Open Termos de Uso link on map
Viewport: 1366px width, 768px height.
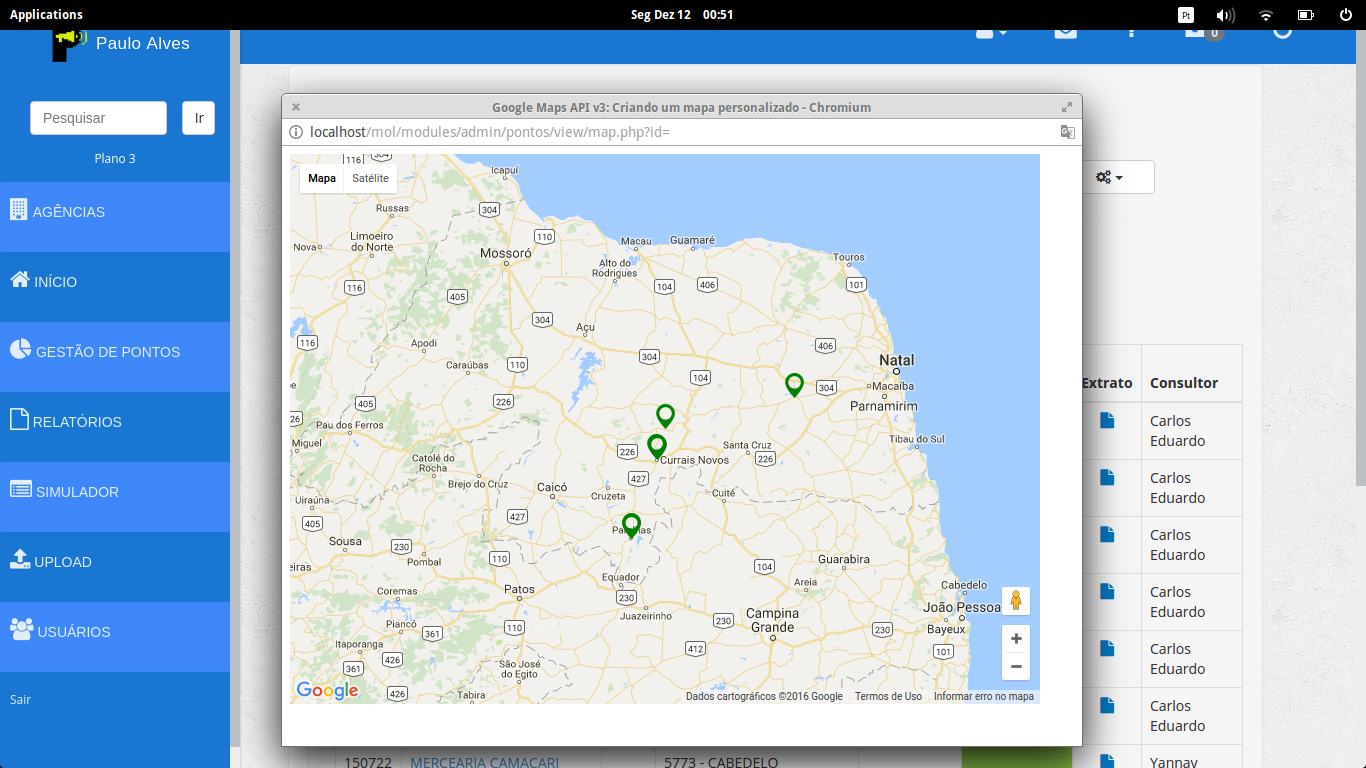pos(888,696)
